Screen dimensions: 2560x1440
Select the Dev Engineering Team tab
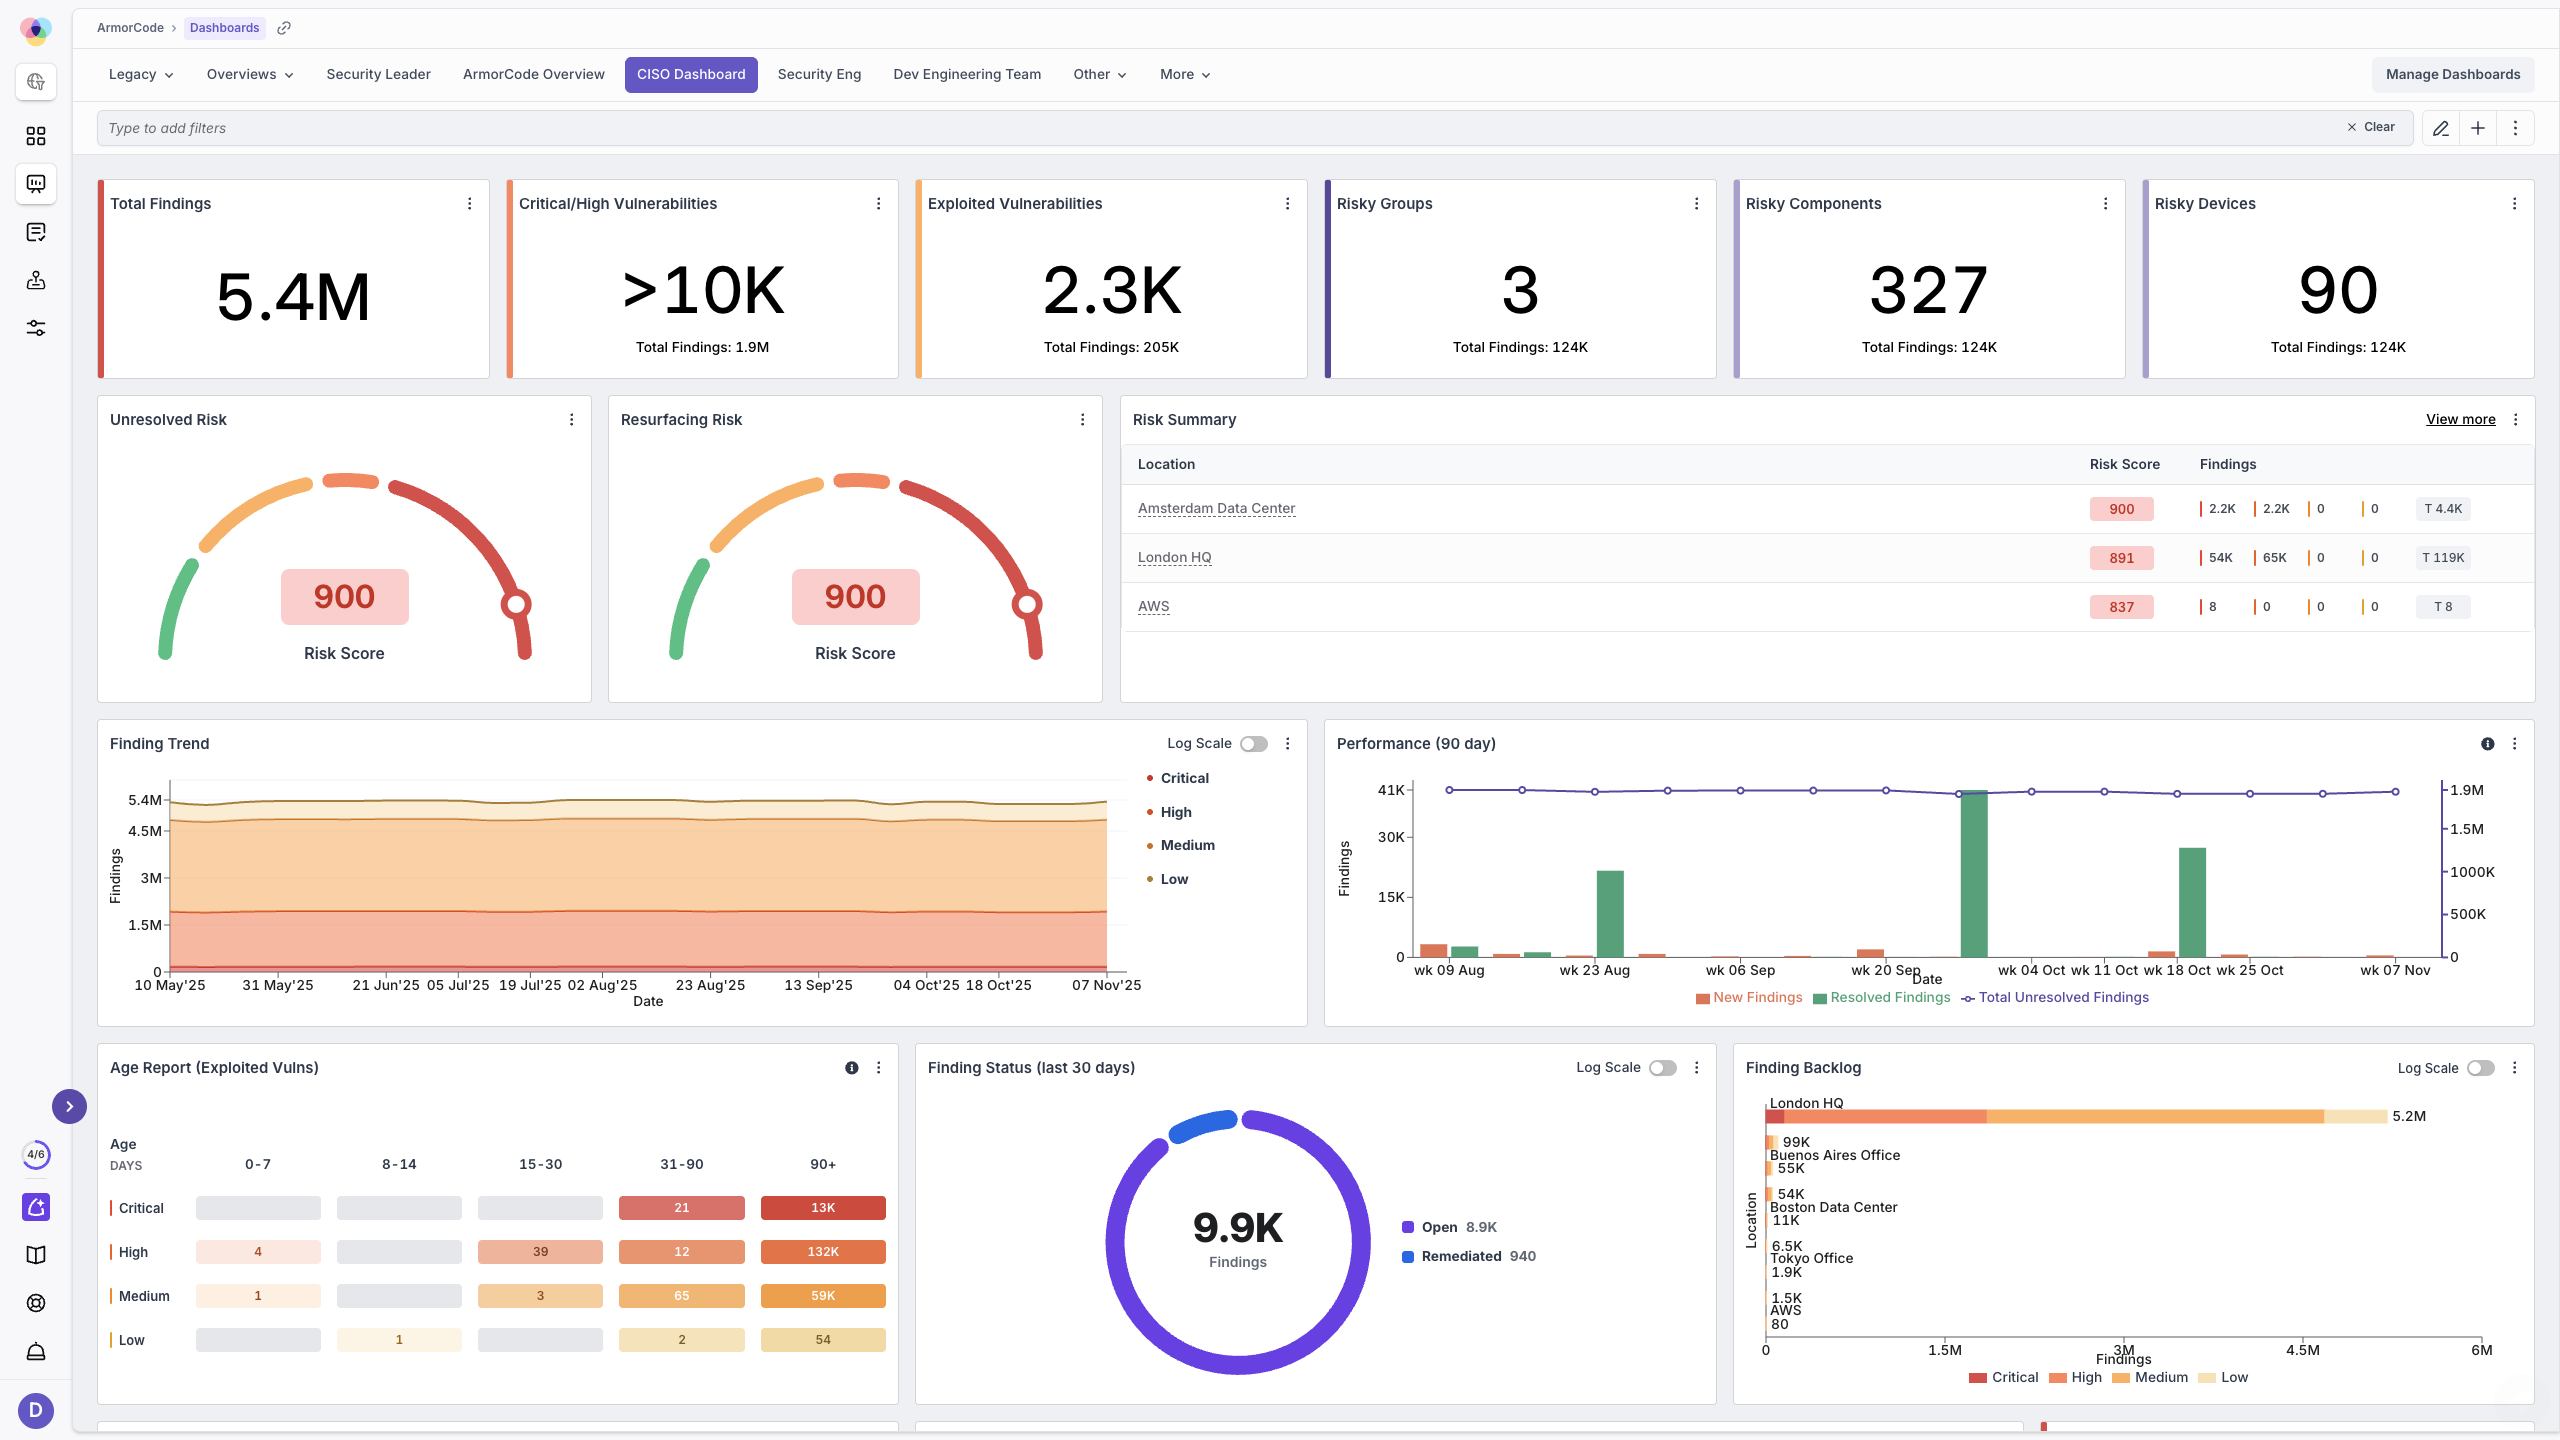(967, 75)
